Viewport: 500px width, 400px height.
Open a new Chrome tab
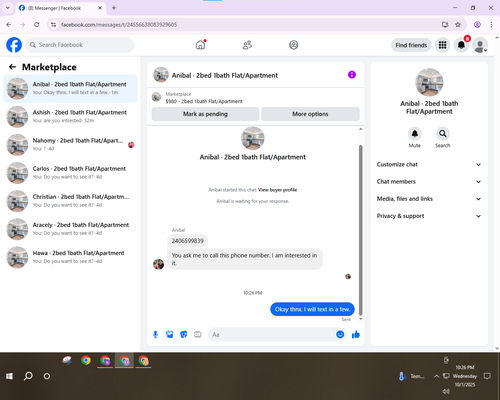pyautogui.click(x=114, y=8)
